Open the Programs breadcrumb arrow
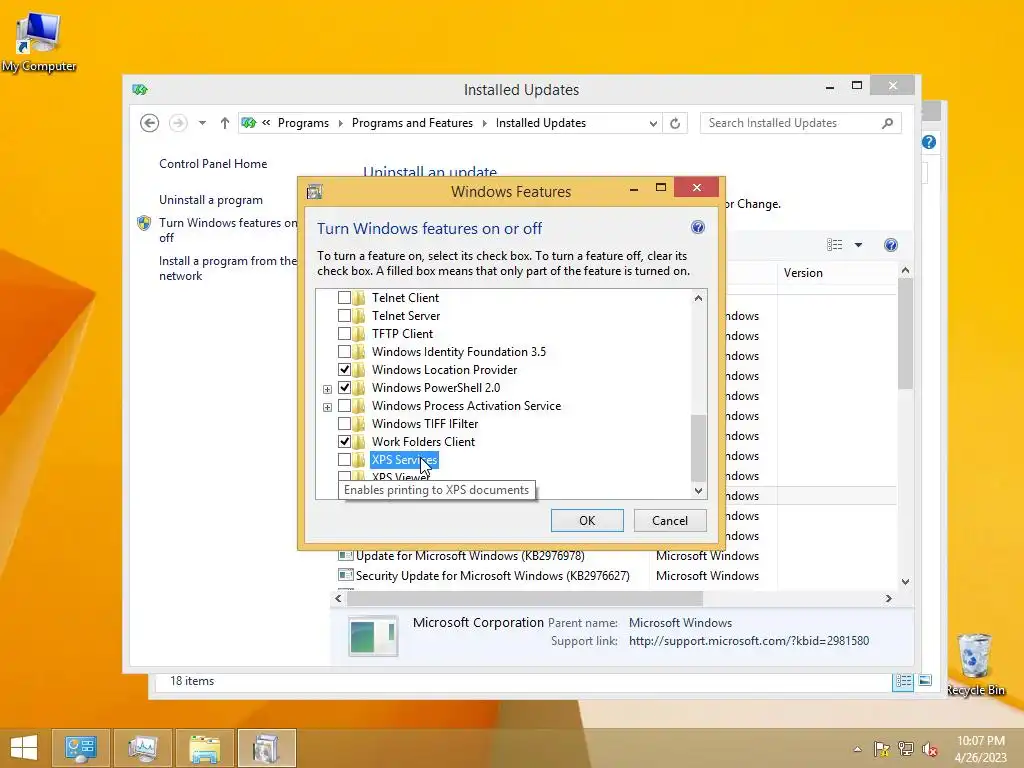The width and height of the screenshot is (1024, 768). [x=340, y=123]
